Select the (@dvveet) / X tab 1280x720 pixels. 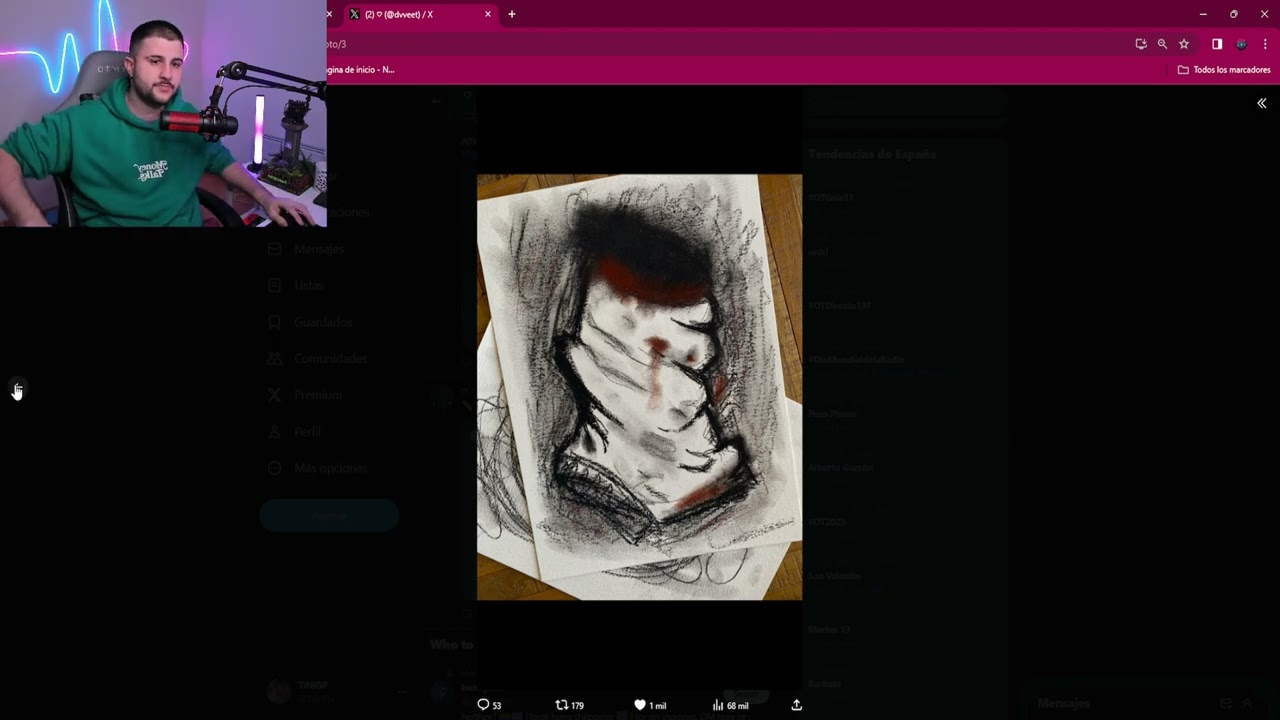pyautogui.click(x=418, y=14)
